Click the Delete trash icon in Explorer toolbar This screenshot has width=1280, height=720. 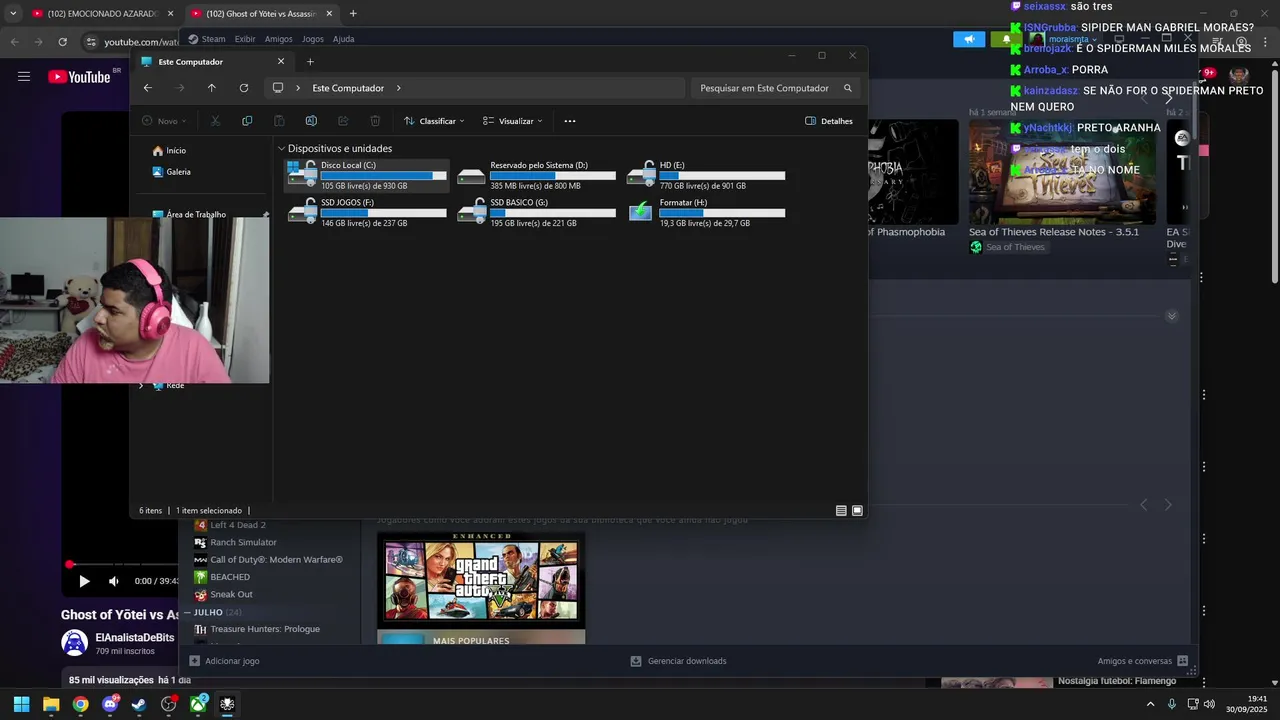[x=375, y=121]
